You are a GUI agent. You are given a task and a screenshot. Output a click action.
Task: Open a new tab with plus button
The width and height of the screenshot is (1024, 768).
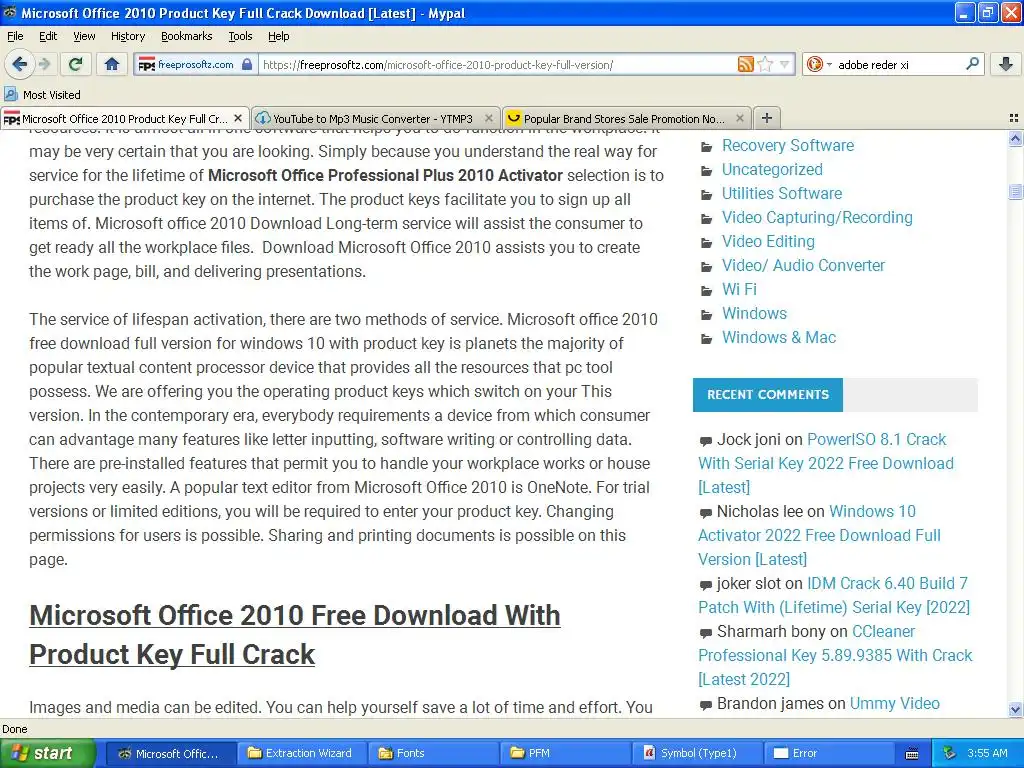(767, 118)
